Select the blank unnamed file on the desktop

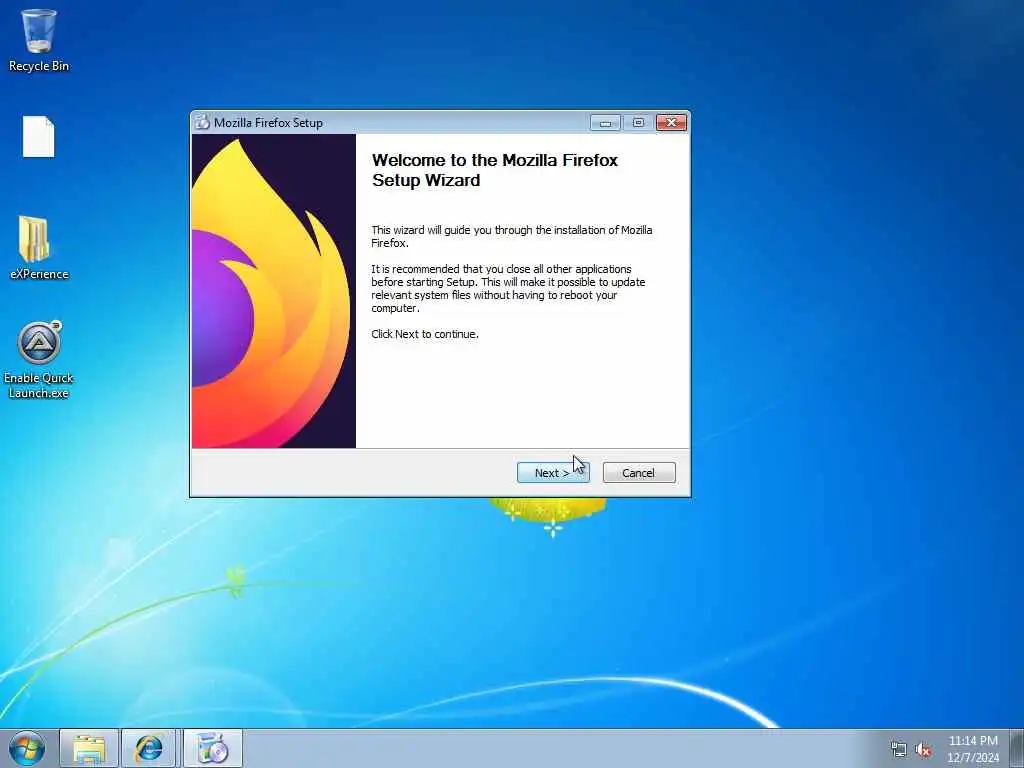39,136
